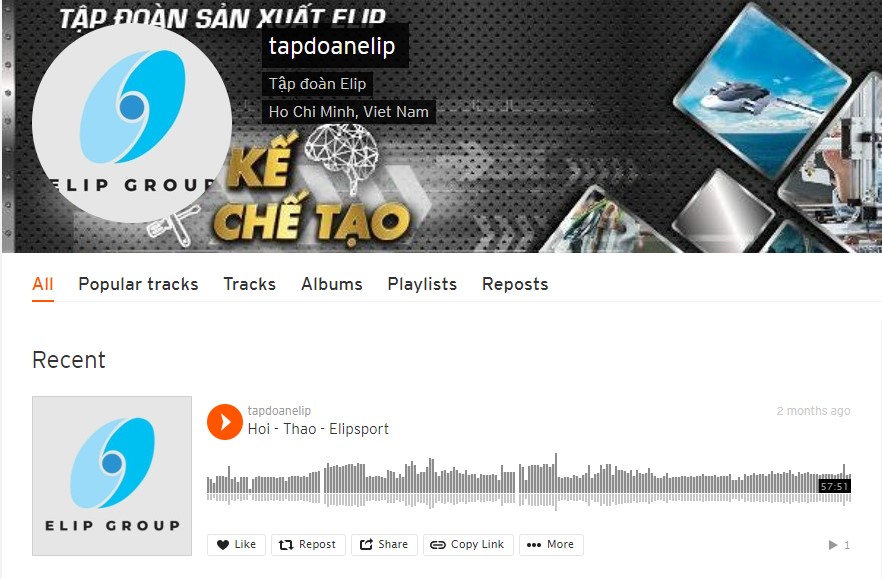Play the Hoi - Thao - Elipsport track
Screen dimensions: 882x579
click(224, 421)
